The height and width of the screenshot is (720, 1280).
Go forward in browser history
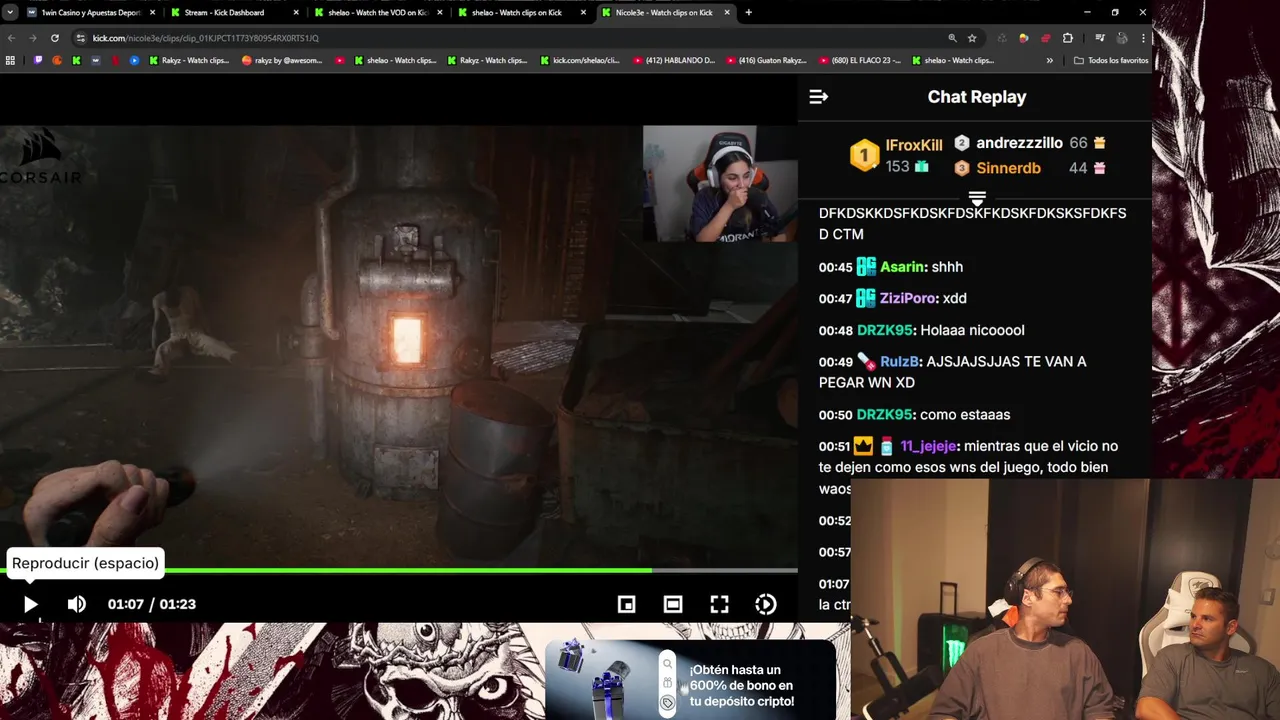point(33,38)
